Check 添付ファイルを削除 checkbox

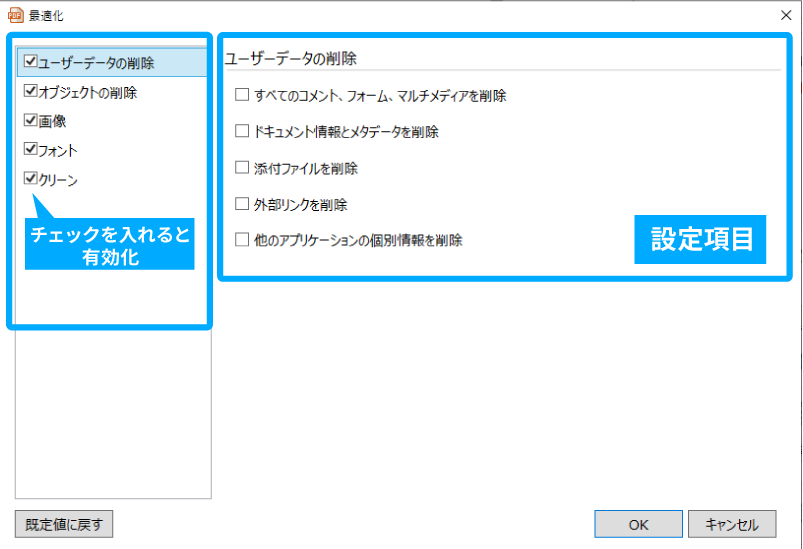point(242,167)
